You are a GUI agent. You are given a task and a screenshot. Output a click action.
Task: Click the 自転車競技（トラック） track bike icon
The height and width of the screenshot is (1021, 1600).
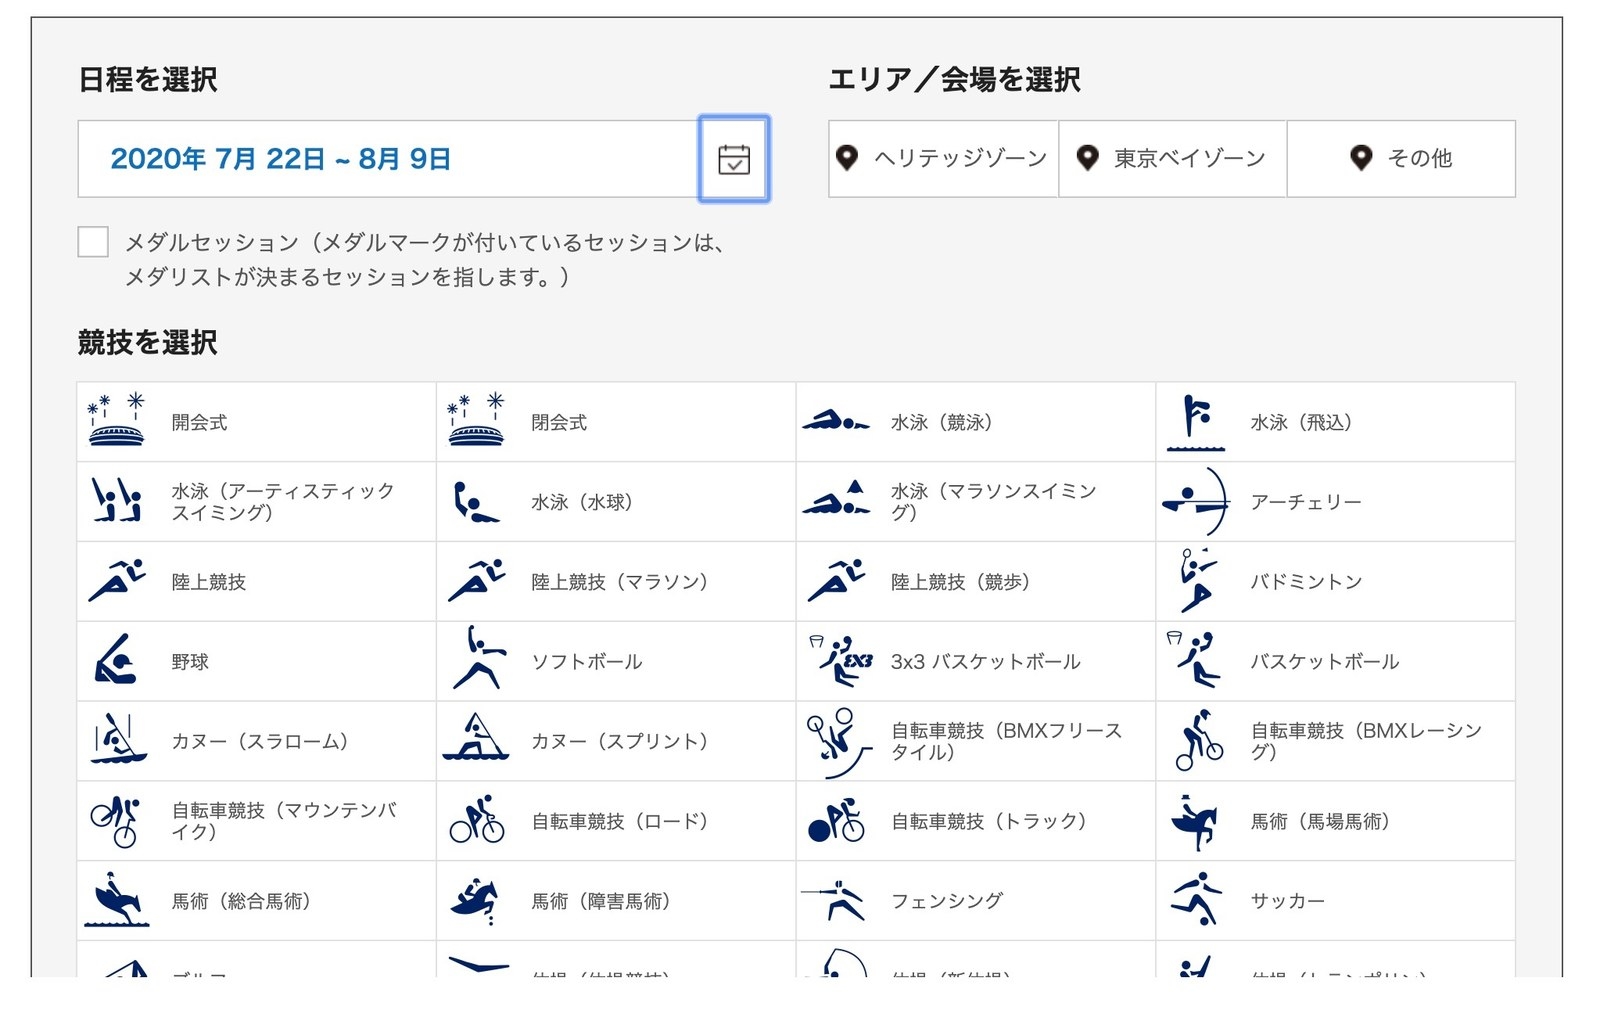835,820
